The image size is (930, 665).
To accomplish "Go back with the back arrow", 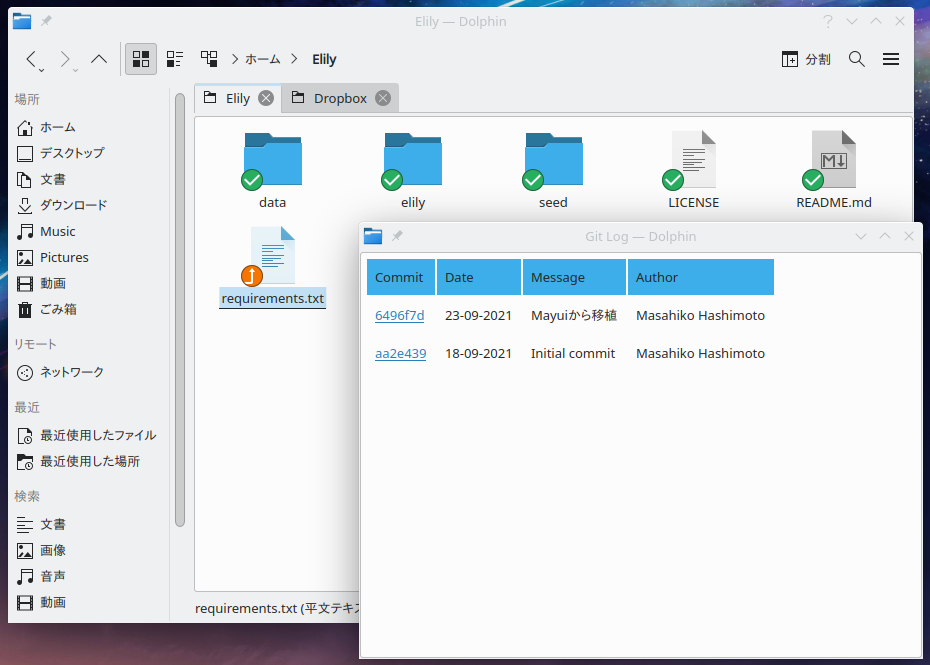I will 31,59.
